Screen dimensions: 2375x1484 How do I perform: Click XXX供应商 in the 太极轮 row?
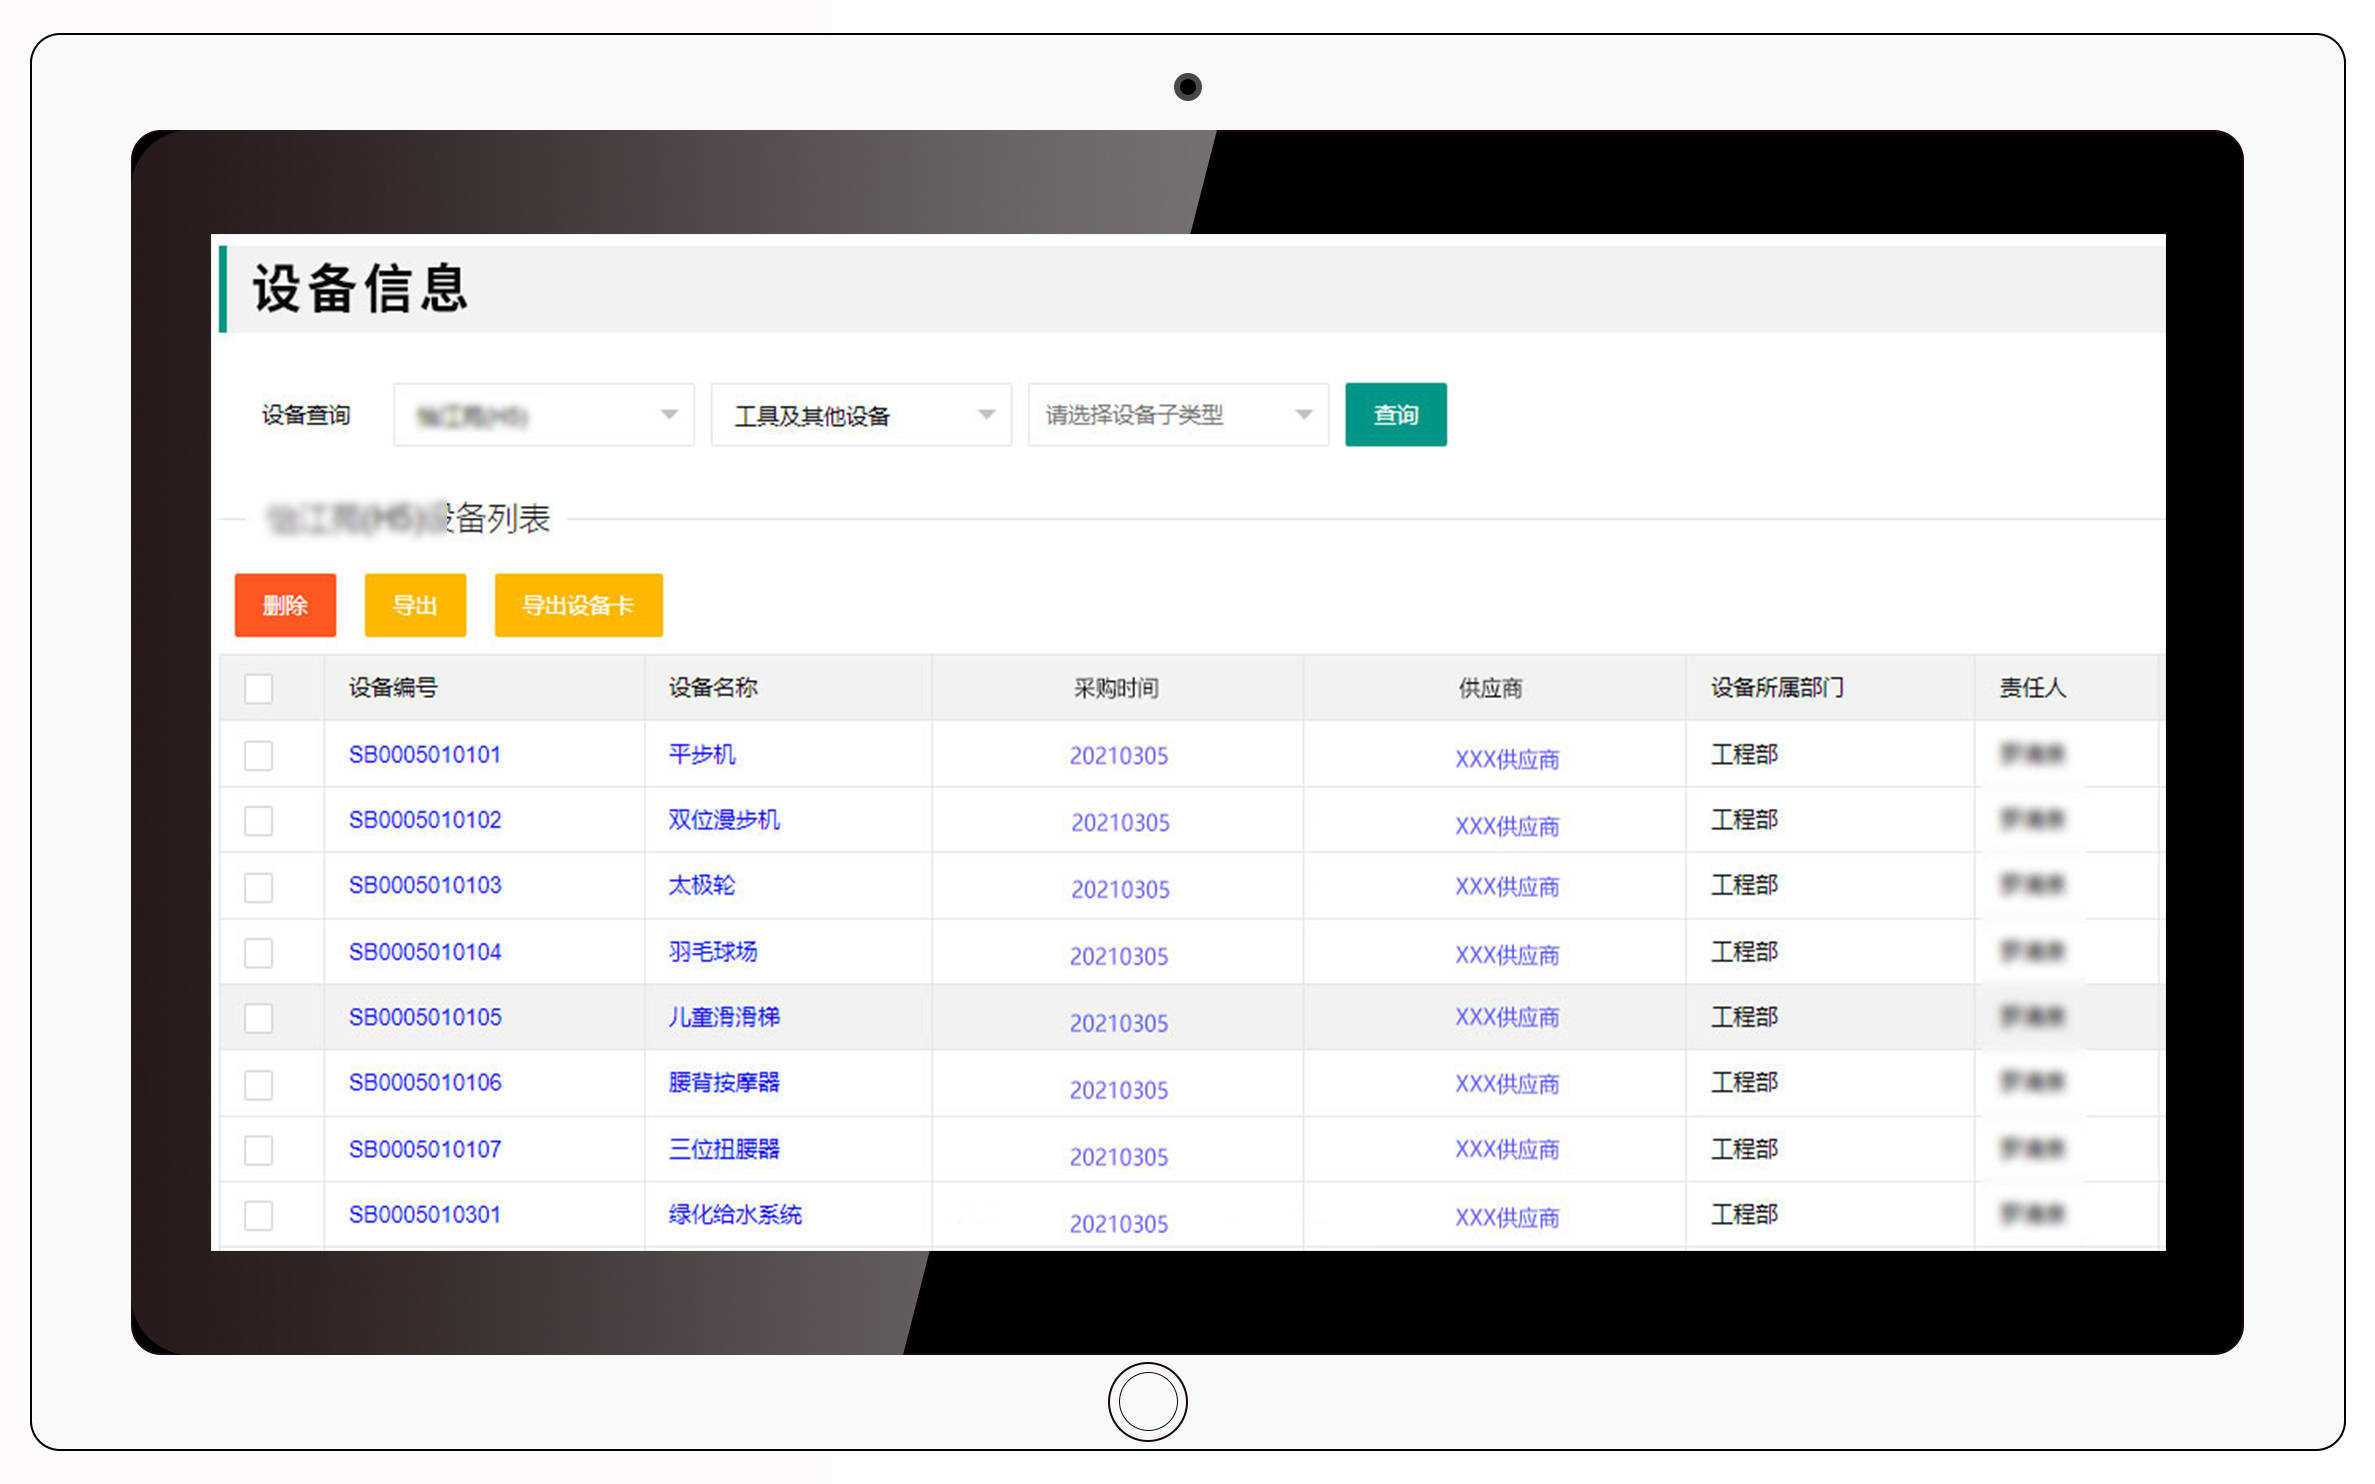(1507, 887)
